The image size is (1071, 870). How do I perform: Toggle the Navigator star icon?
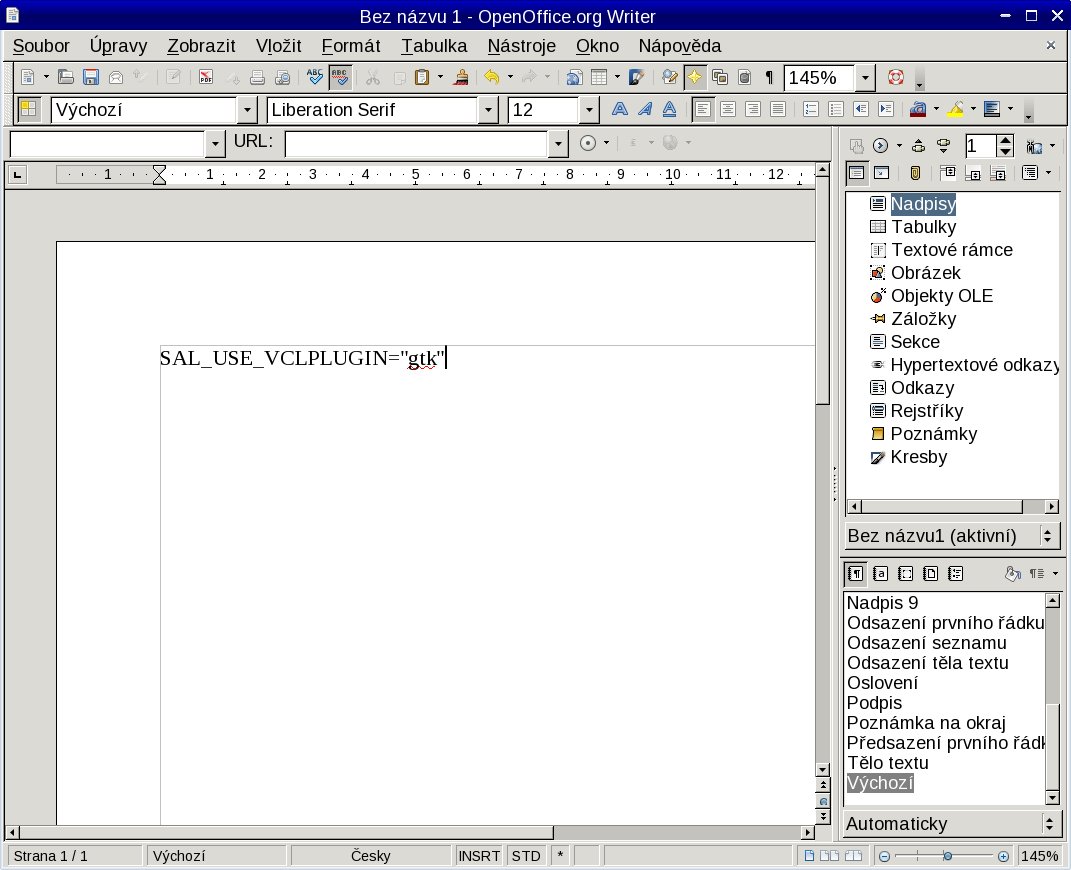[694, 77]
